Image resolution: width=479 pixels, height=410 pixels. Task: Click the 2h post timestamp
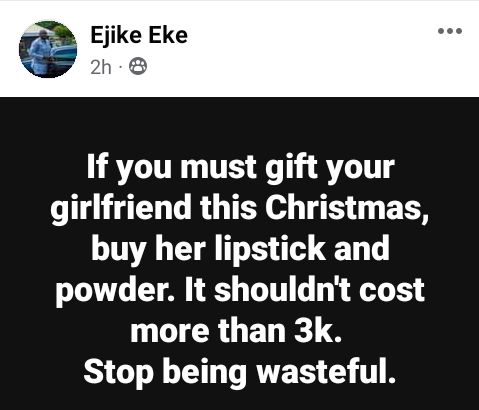pos(101,67)
